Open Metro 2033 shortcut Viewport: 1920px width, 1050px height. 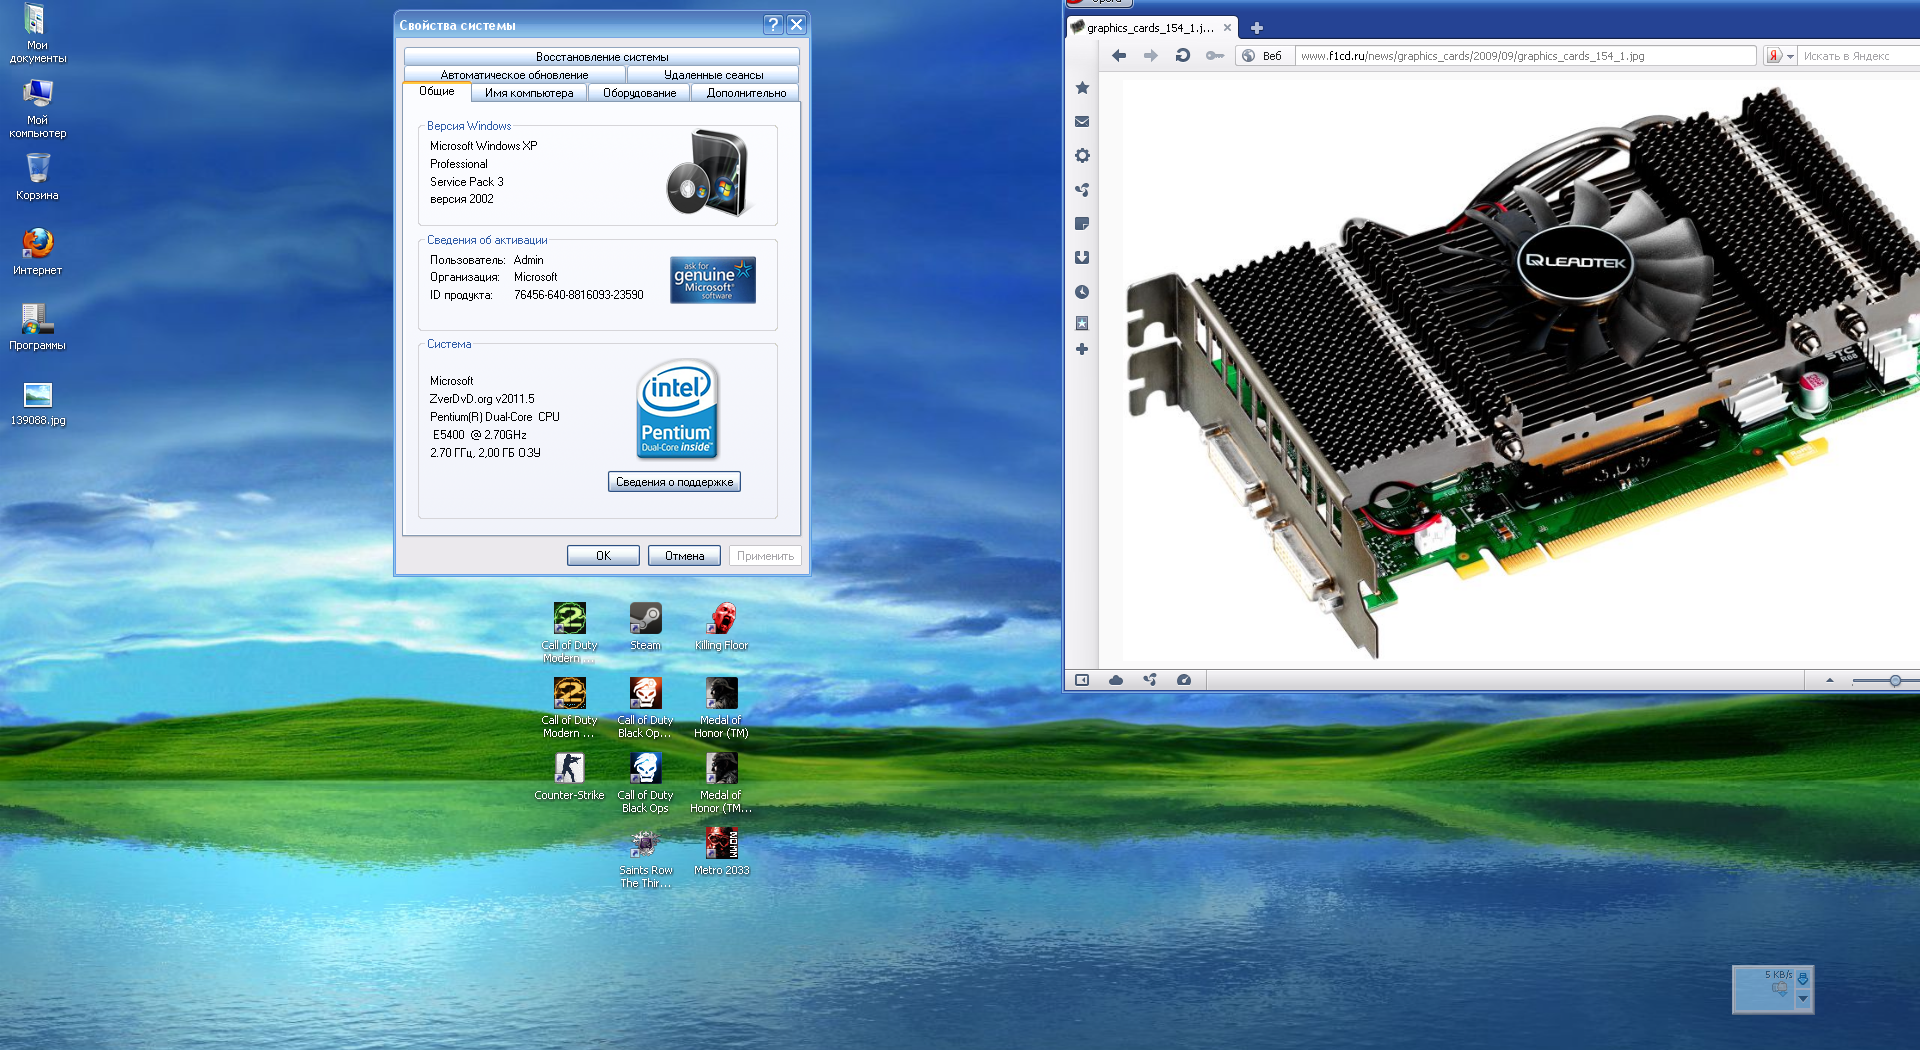point(721,852)
